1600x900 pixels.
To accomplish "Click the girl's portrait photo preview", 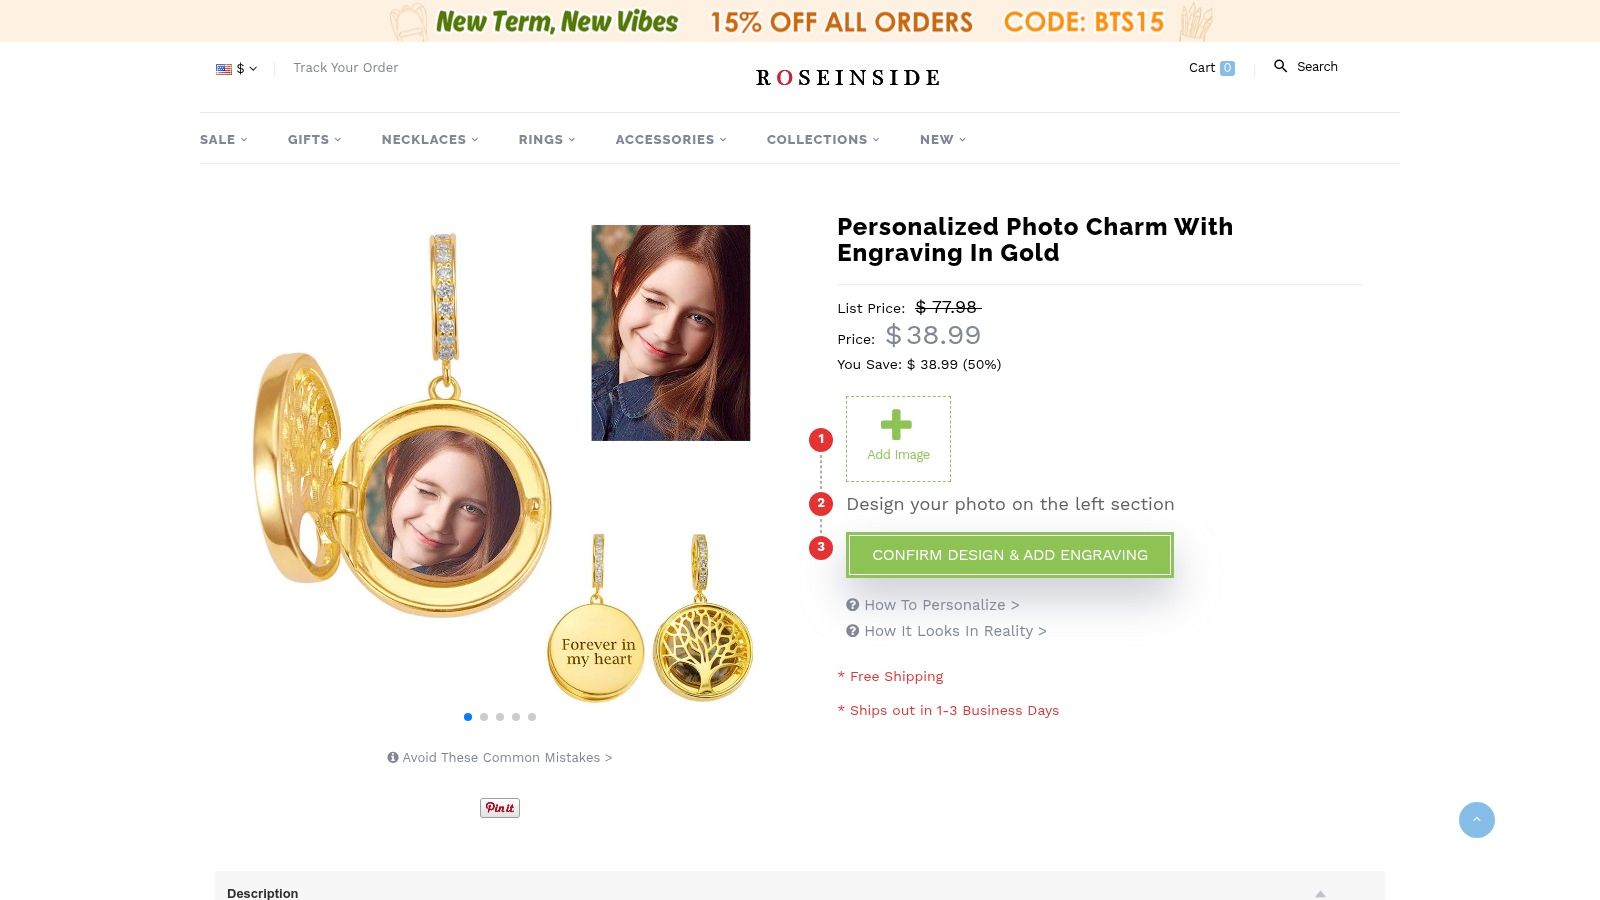I will (x=670, y=332).
